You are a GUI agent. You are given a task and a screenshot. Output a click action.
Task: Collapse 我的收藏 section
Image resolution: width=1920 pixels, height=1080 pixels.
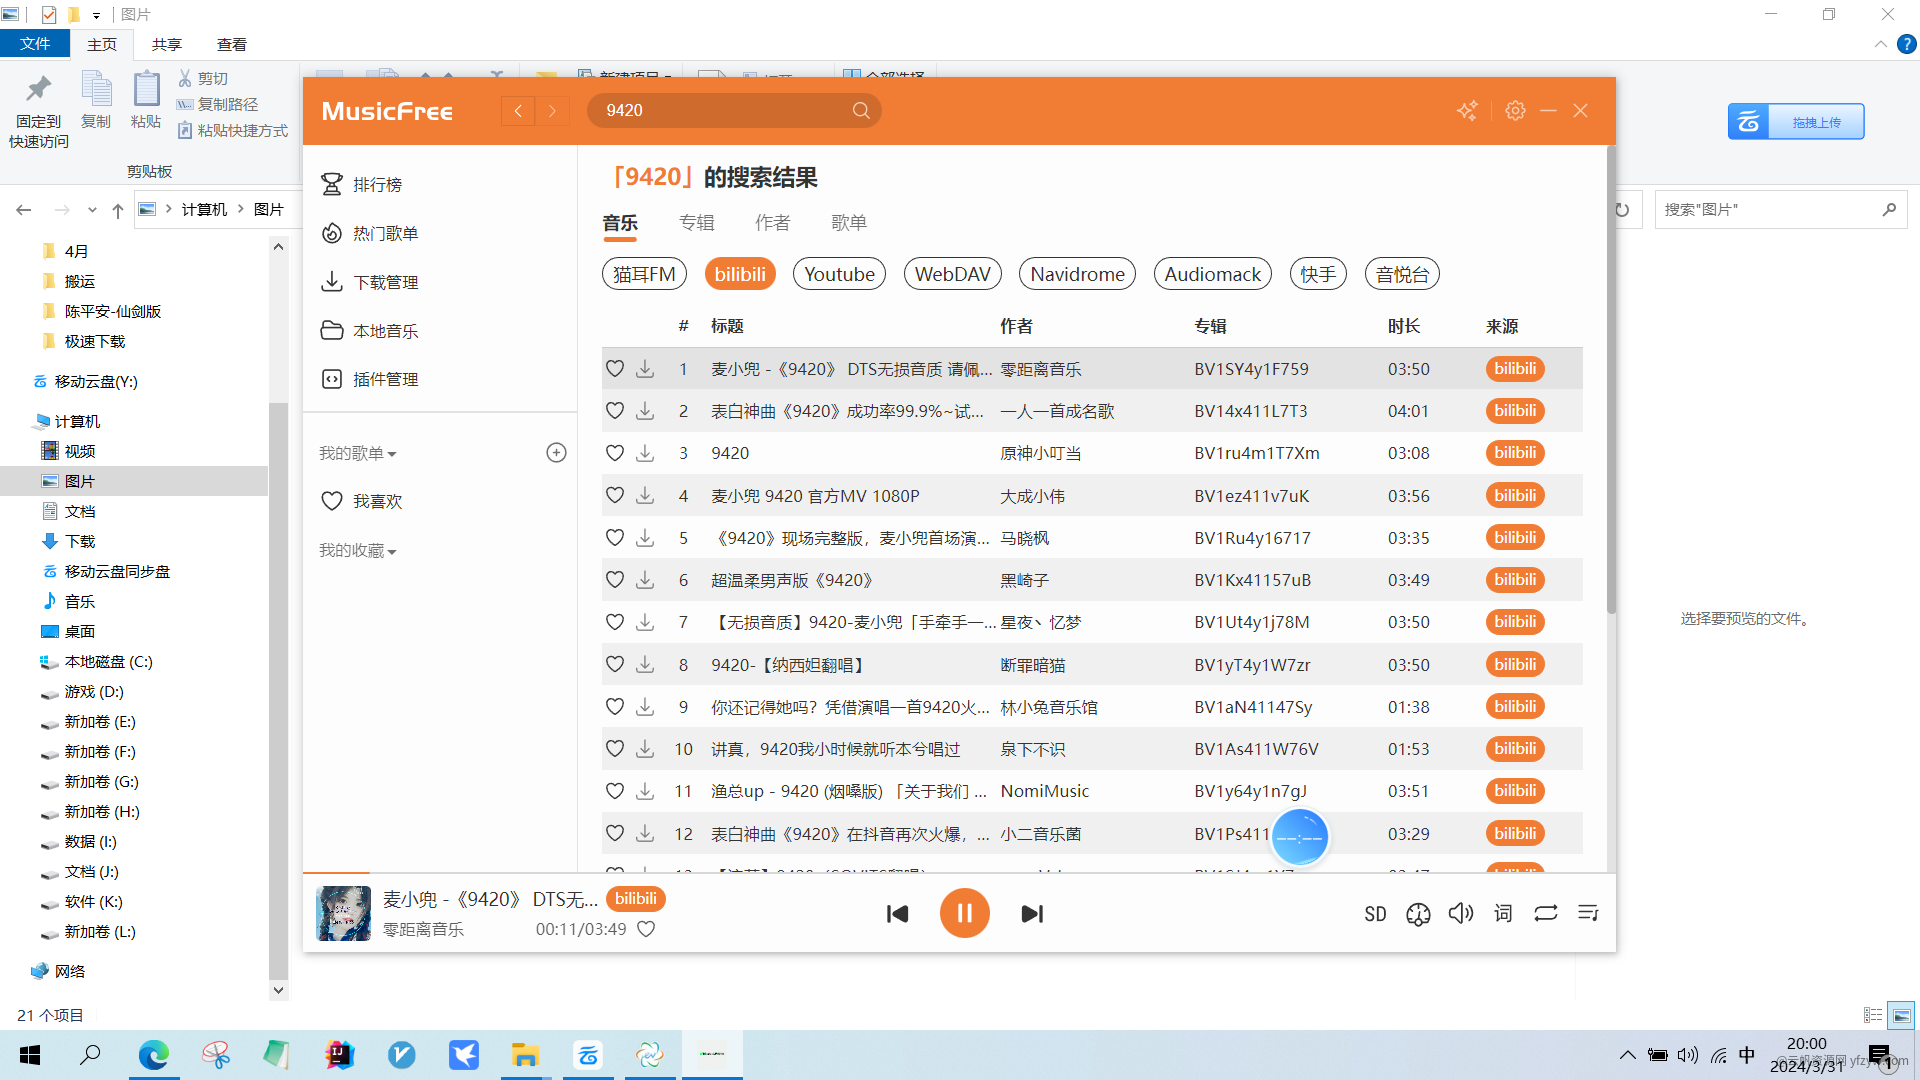[x=358, y=551]
